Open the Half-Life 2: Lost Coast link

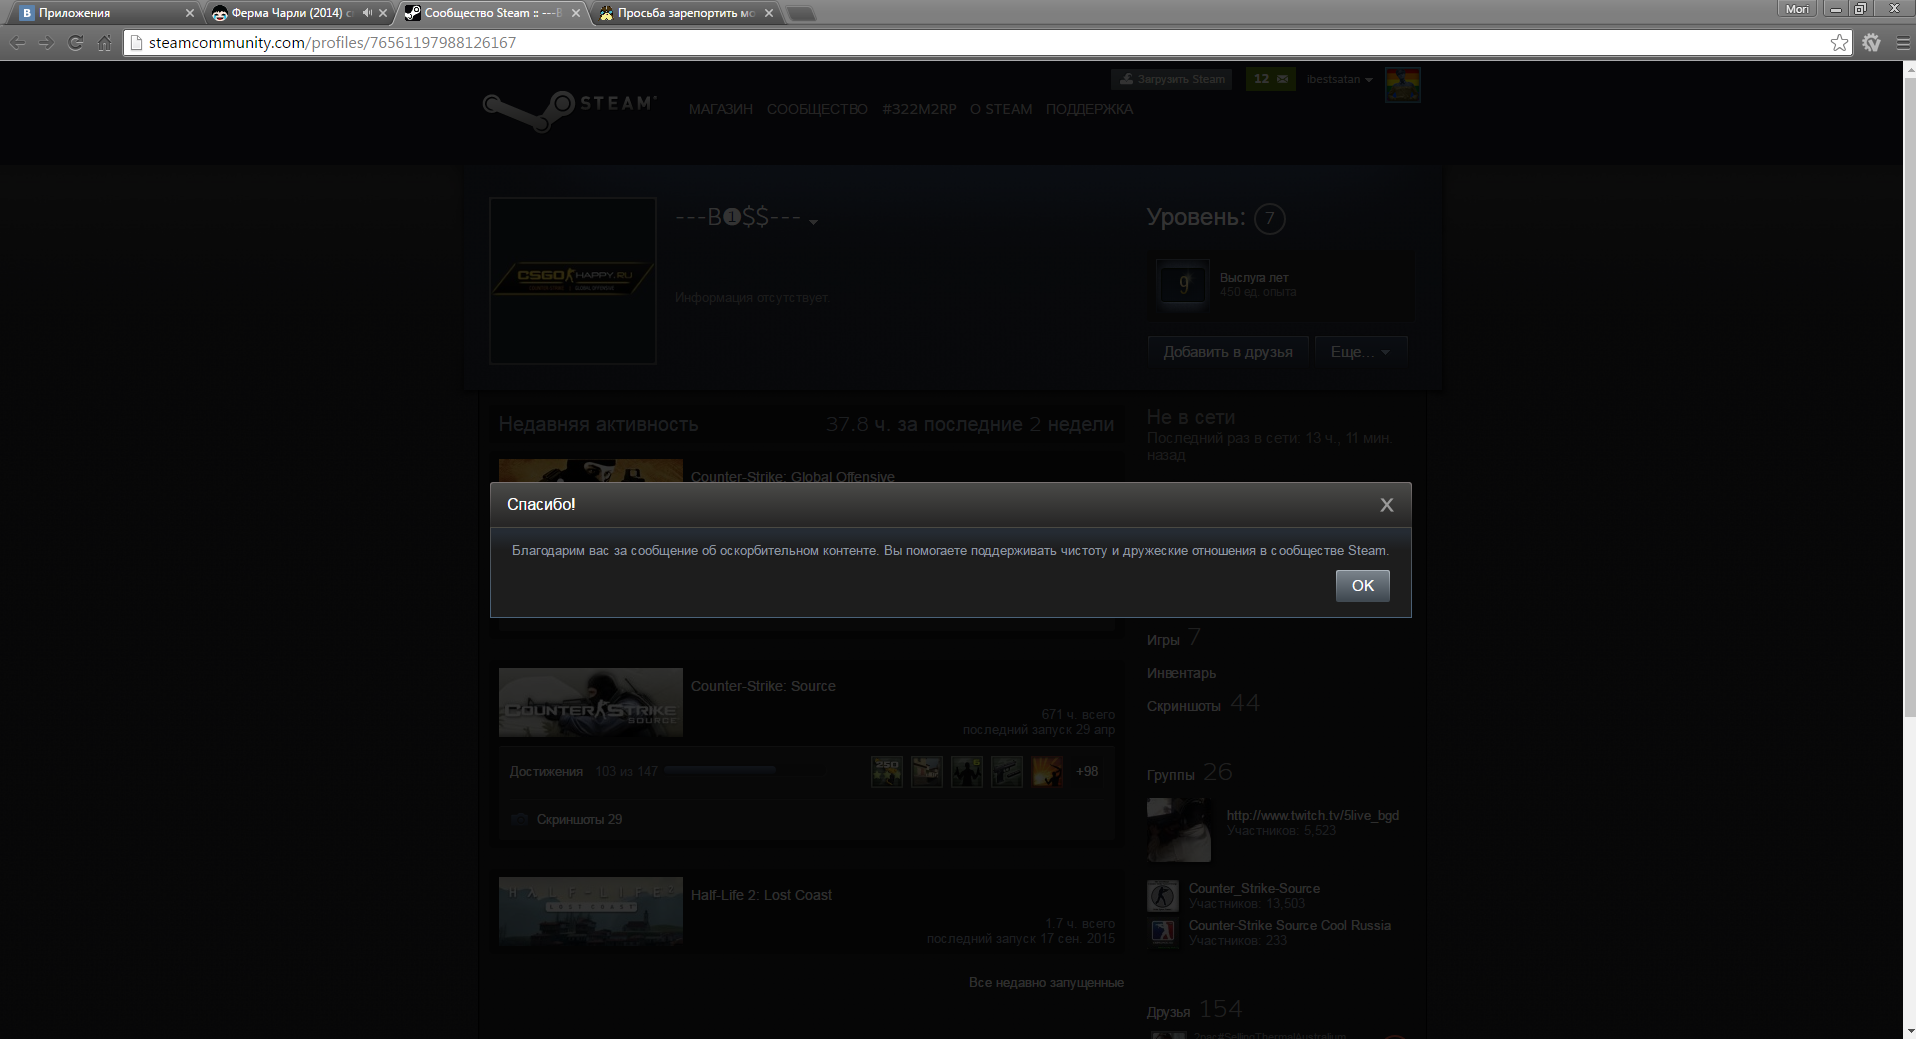pyautogui.click(x=761, y=895)
